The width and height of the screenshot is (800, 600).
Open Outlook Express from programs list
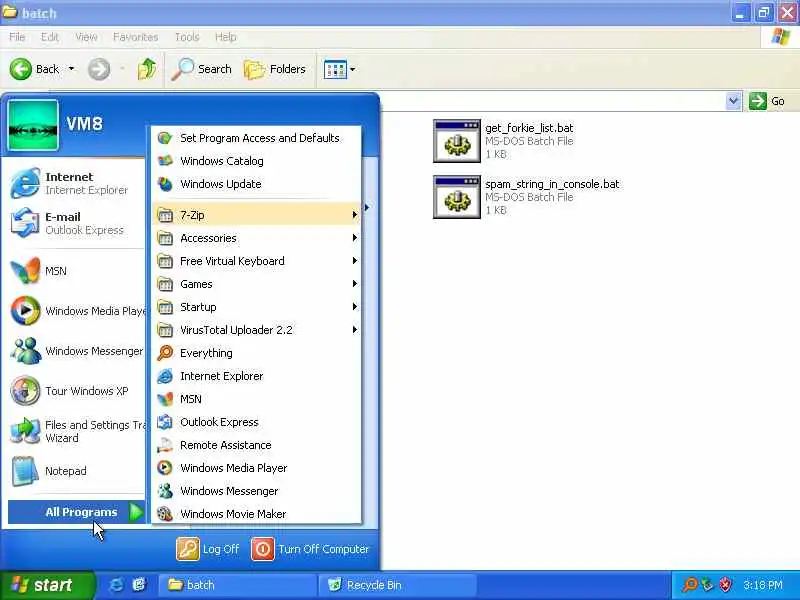point(257,421)
